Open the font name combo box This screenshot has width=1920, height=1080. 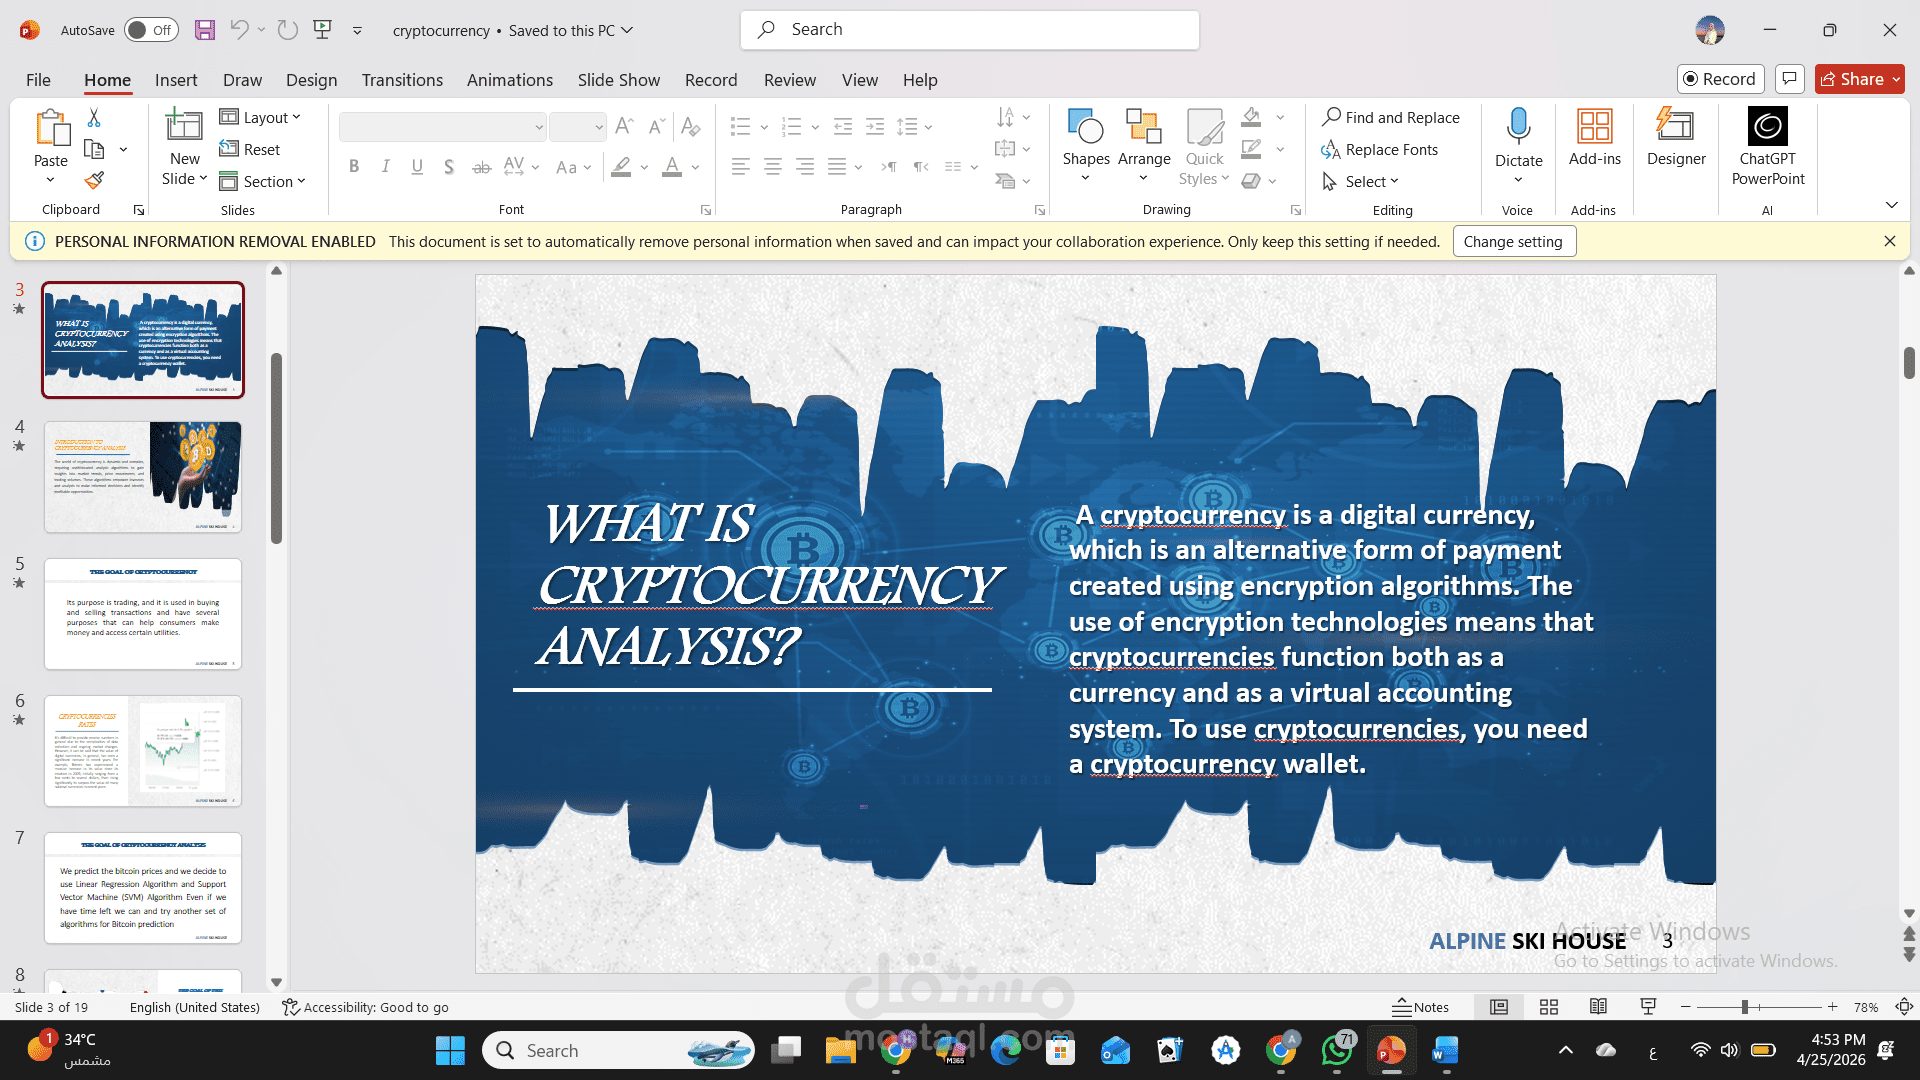[x=443, y=127]
